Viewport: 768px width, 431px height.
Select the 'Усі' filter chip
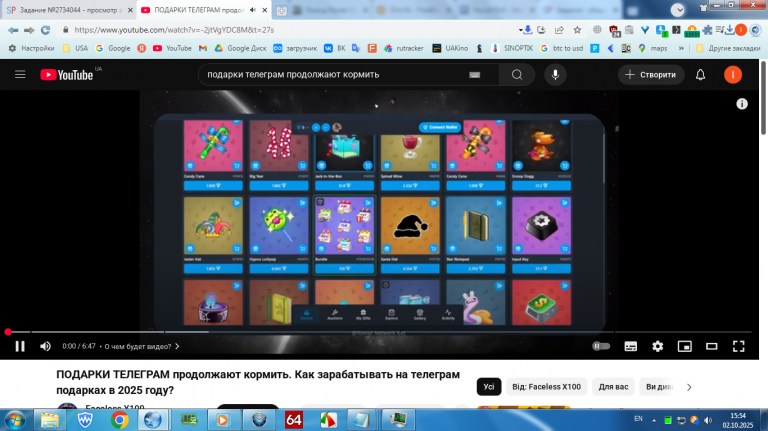pos(489,386)
